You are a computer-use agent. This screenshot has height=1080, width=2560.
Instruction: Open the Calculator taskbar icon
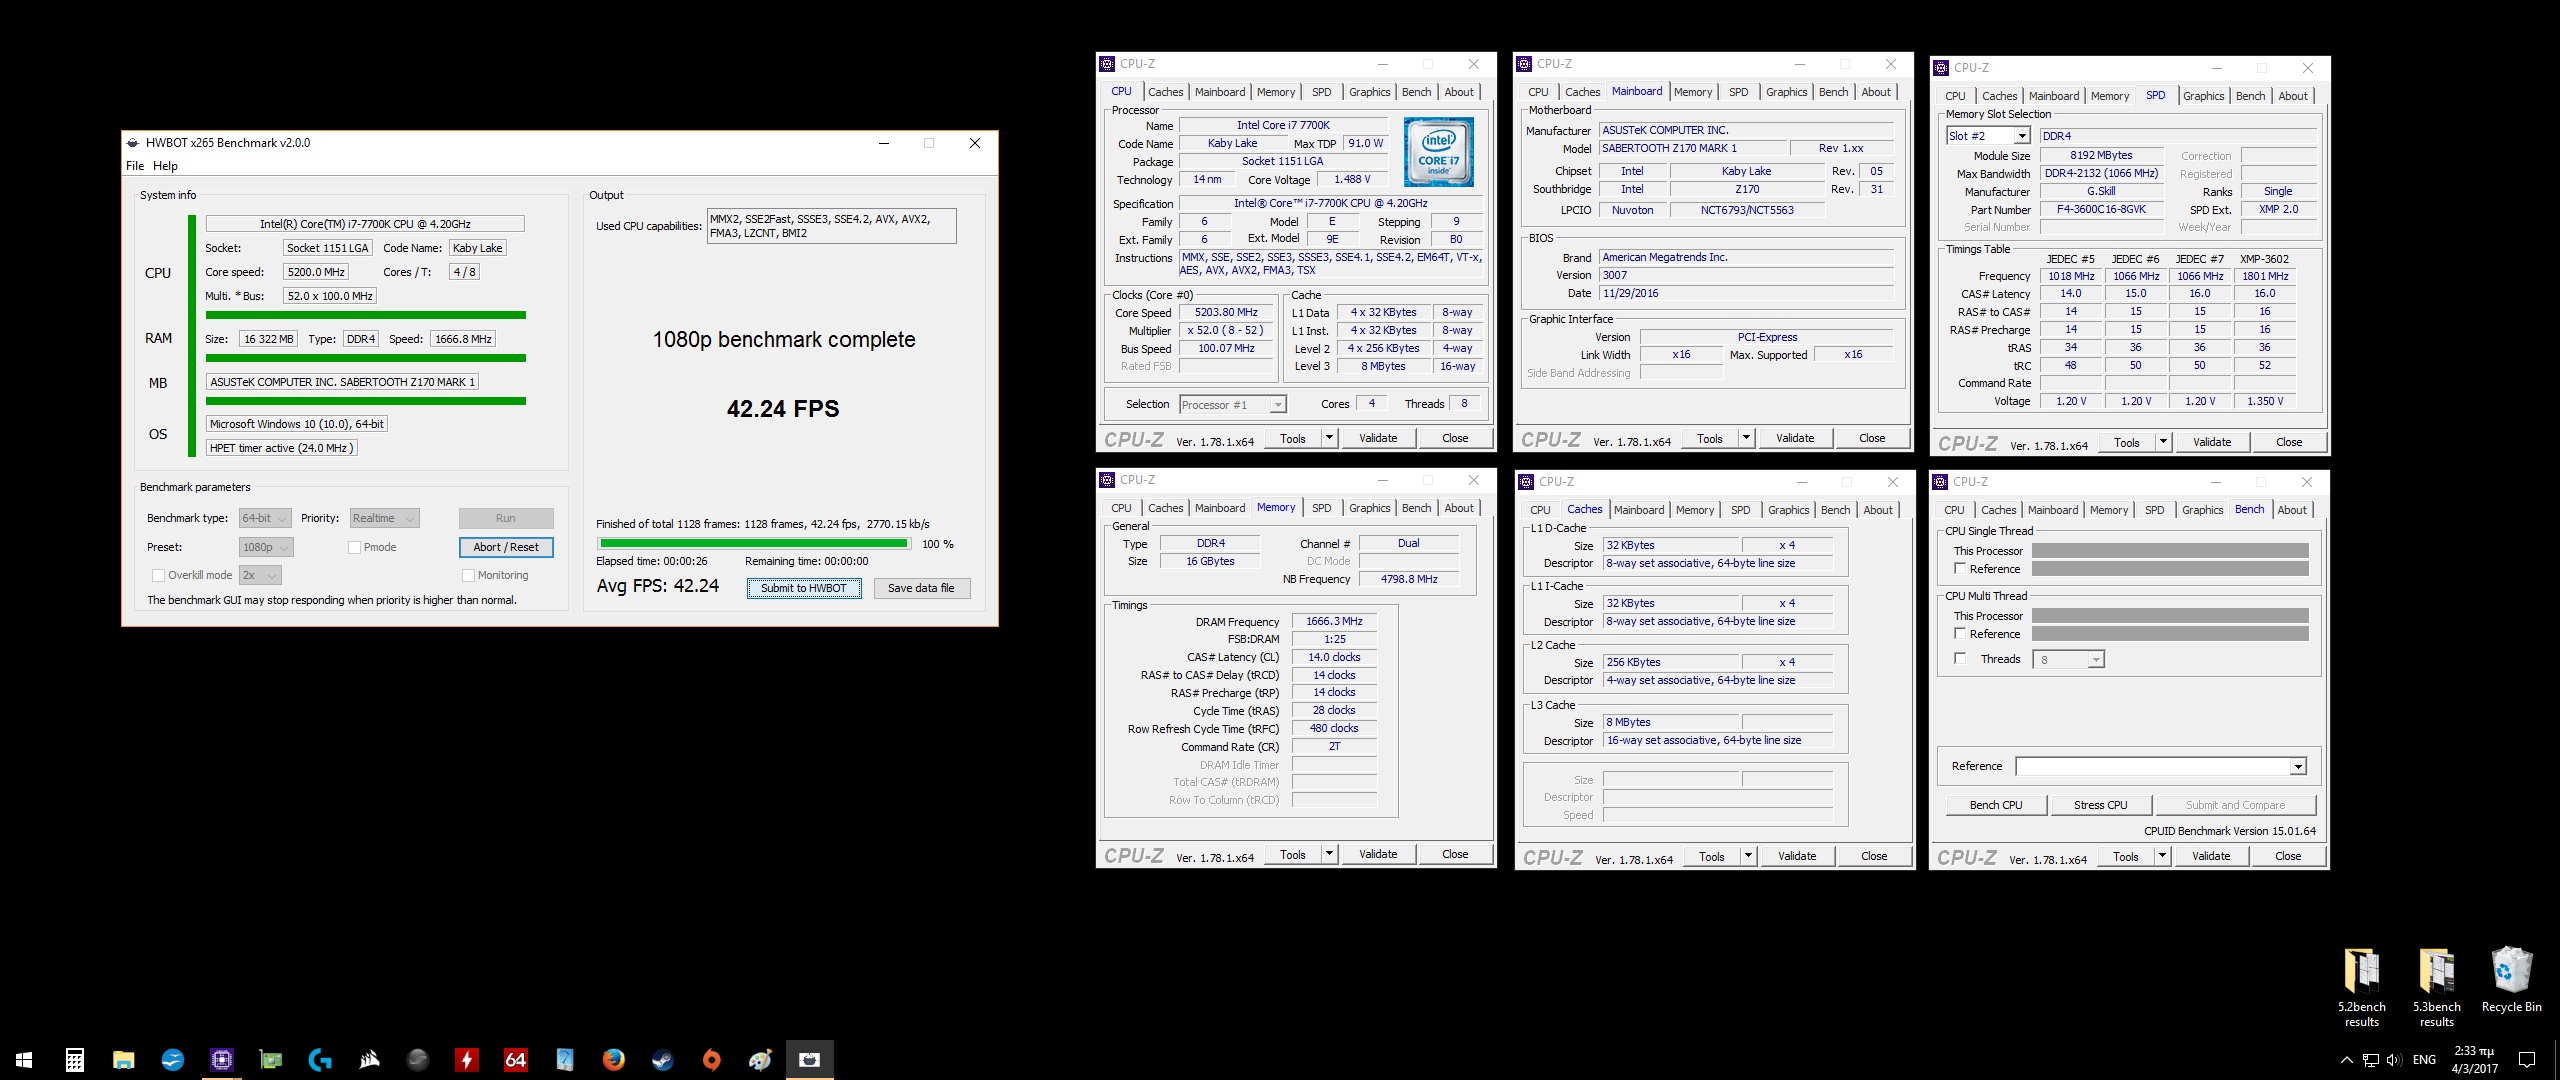[x=74, y=1060]
